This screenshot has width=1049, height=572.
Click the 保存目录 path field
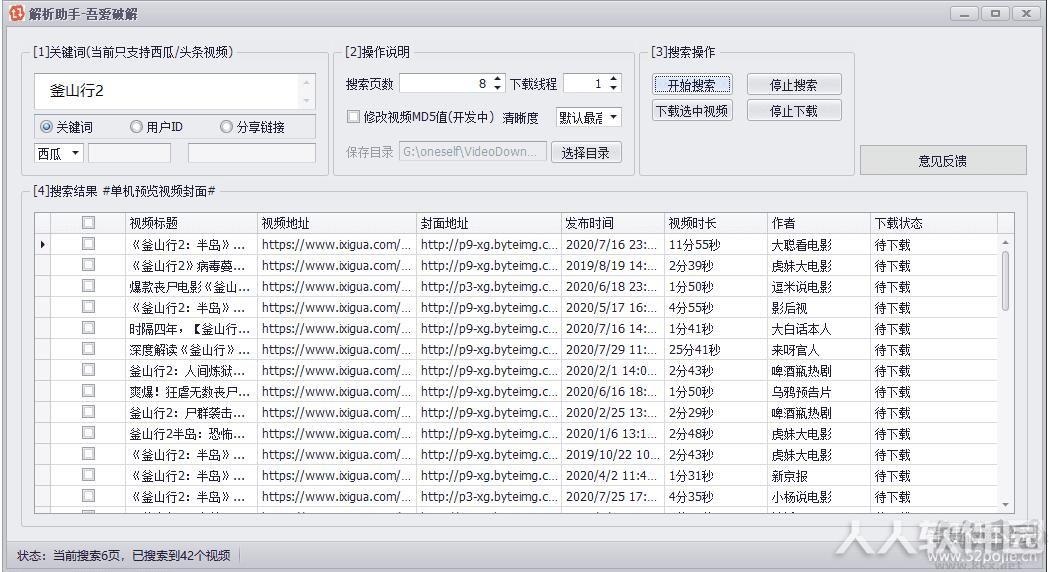pos(472,152)
